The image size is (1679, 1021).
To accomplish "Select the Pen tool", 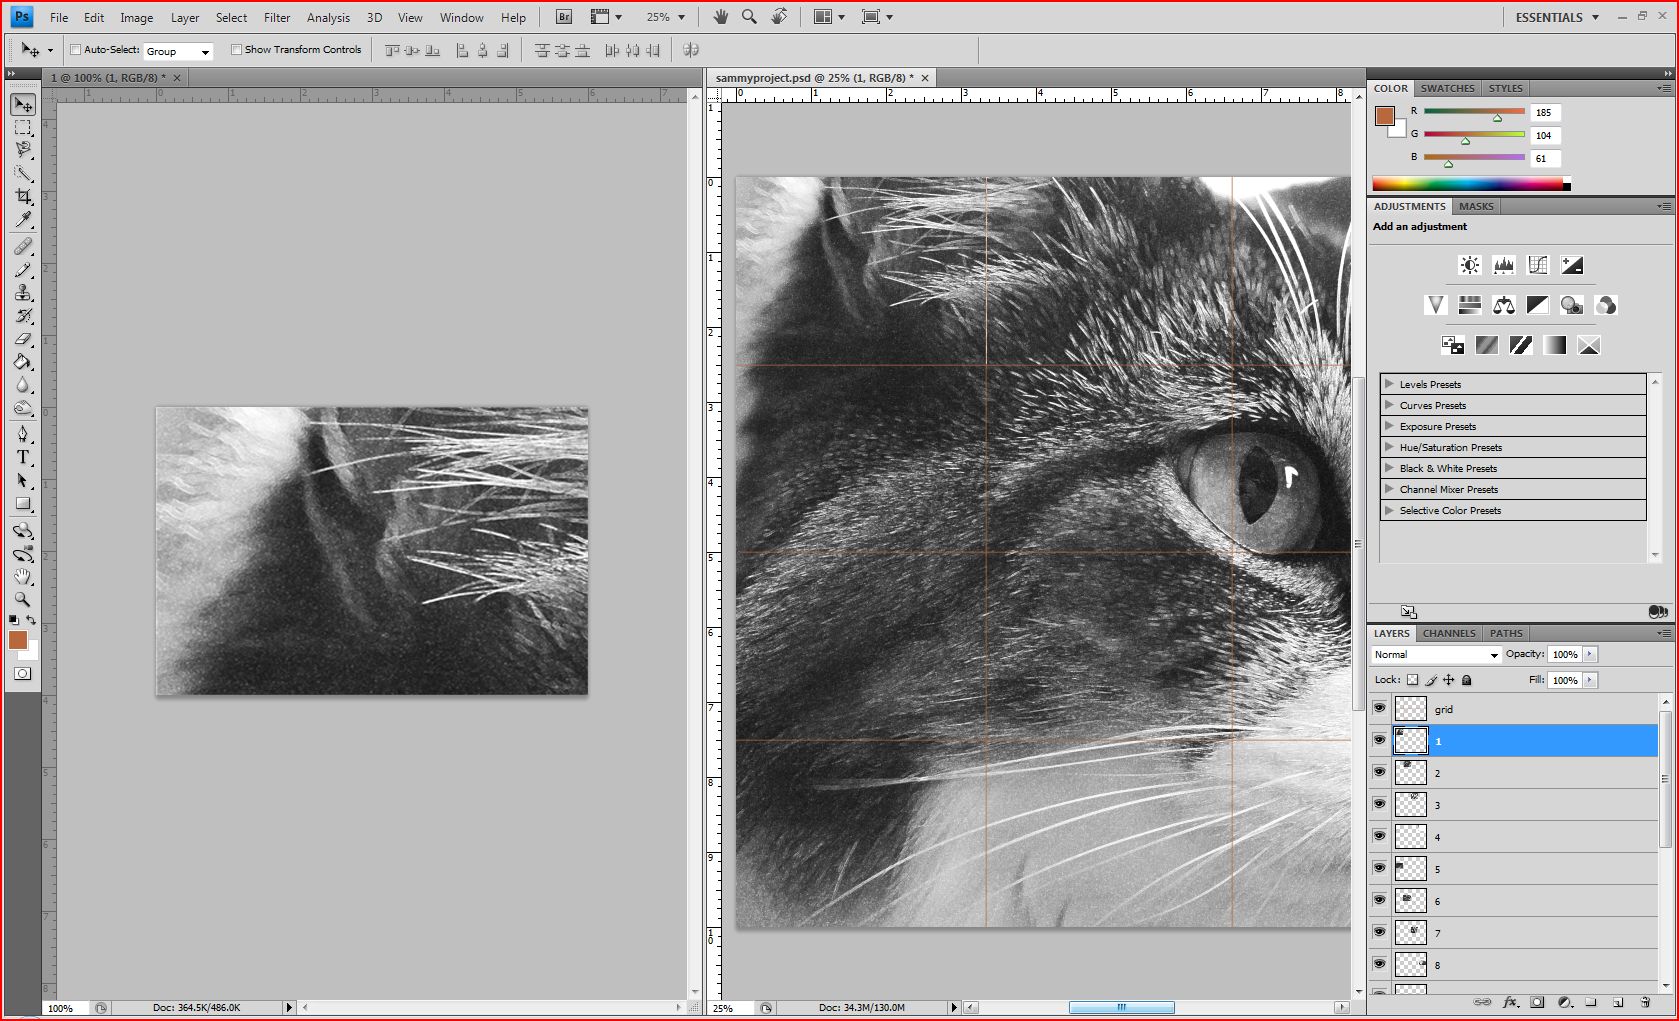I will [x=23, y=434].
